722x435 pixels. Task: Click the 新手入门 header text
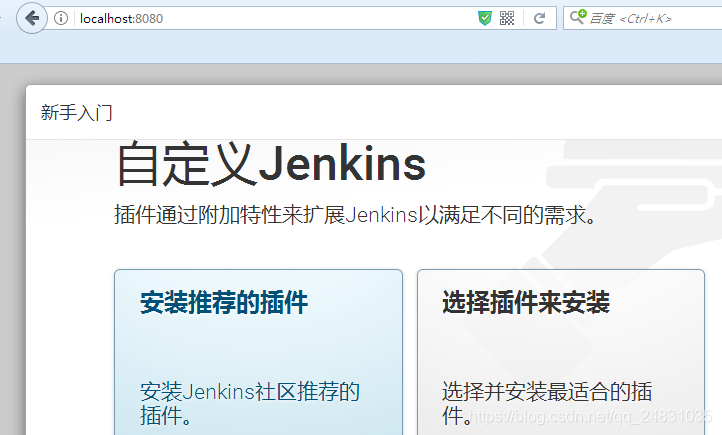point(76,112)
